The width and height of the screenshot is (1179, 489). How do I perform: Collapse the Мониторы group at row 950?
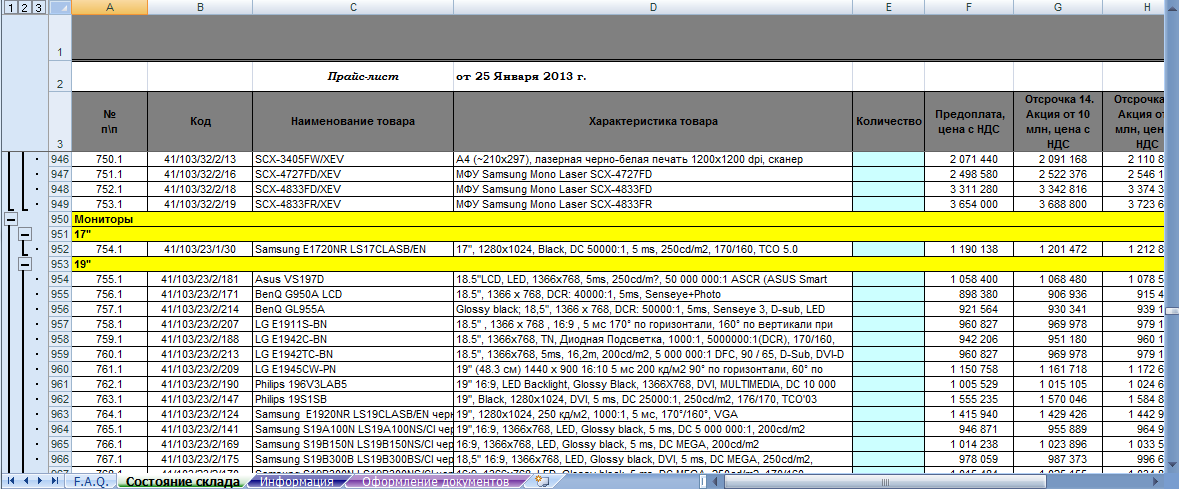(11, 220)
